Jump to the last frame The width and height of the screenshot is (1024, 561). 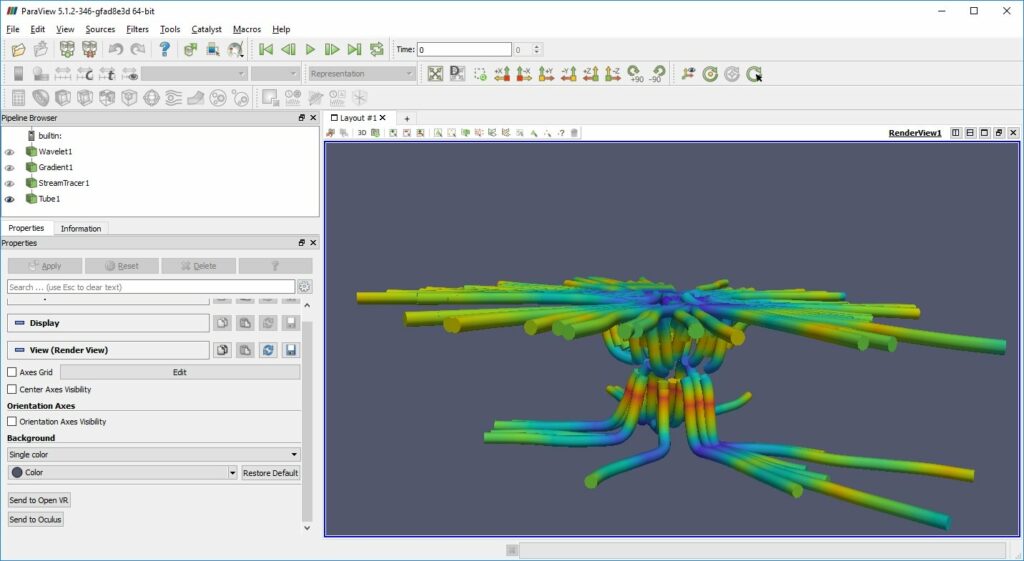coord(354,49)
